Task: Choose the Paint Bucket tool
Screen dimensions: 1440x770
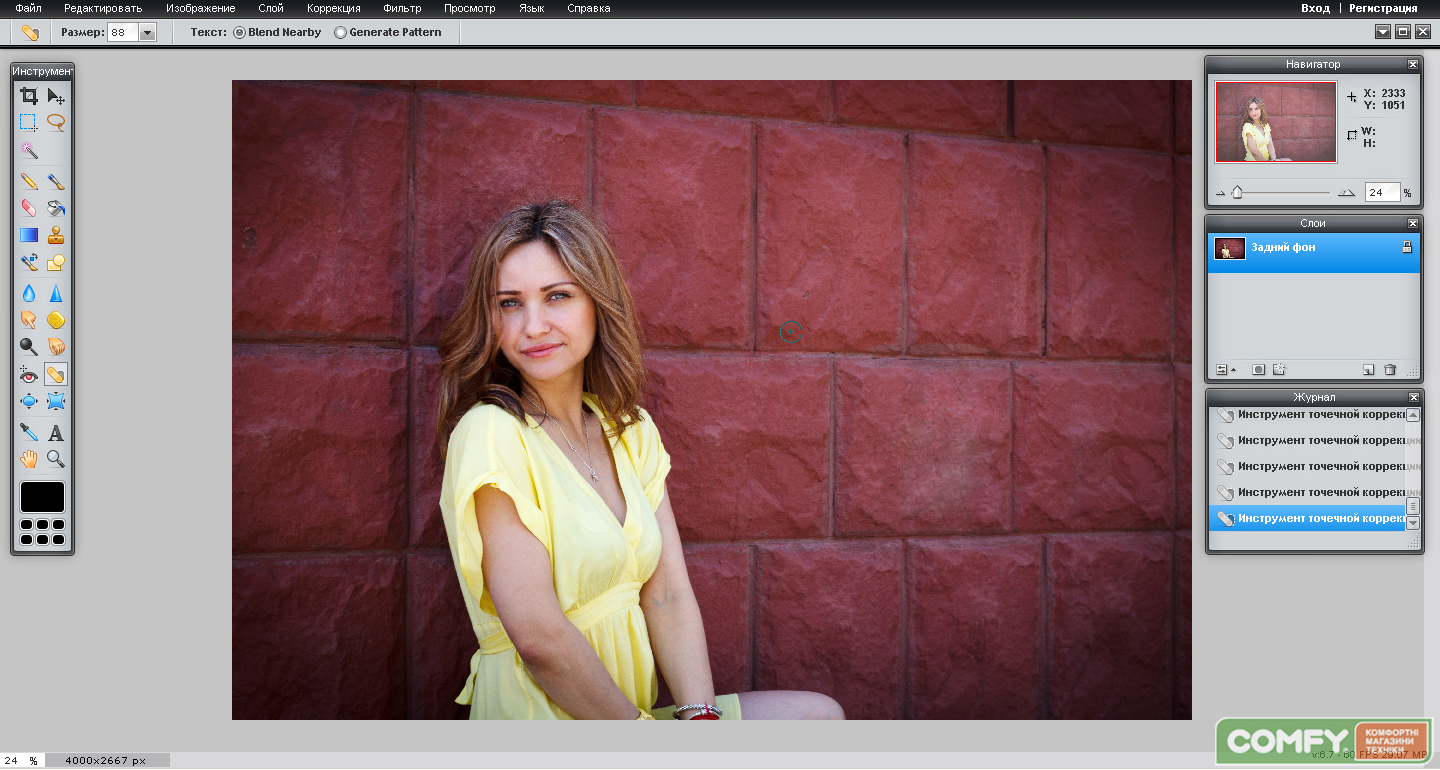Action: (56, 208)
